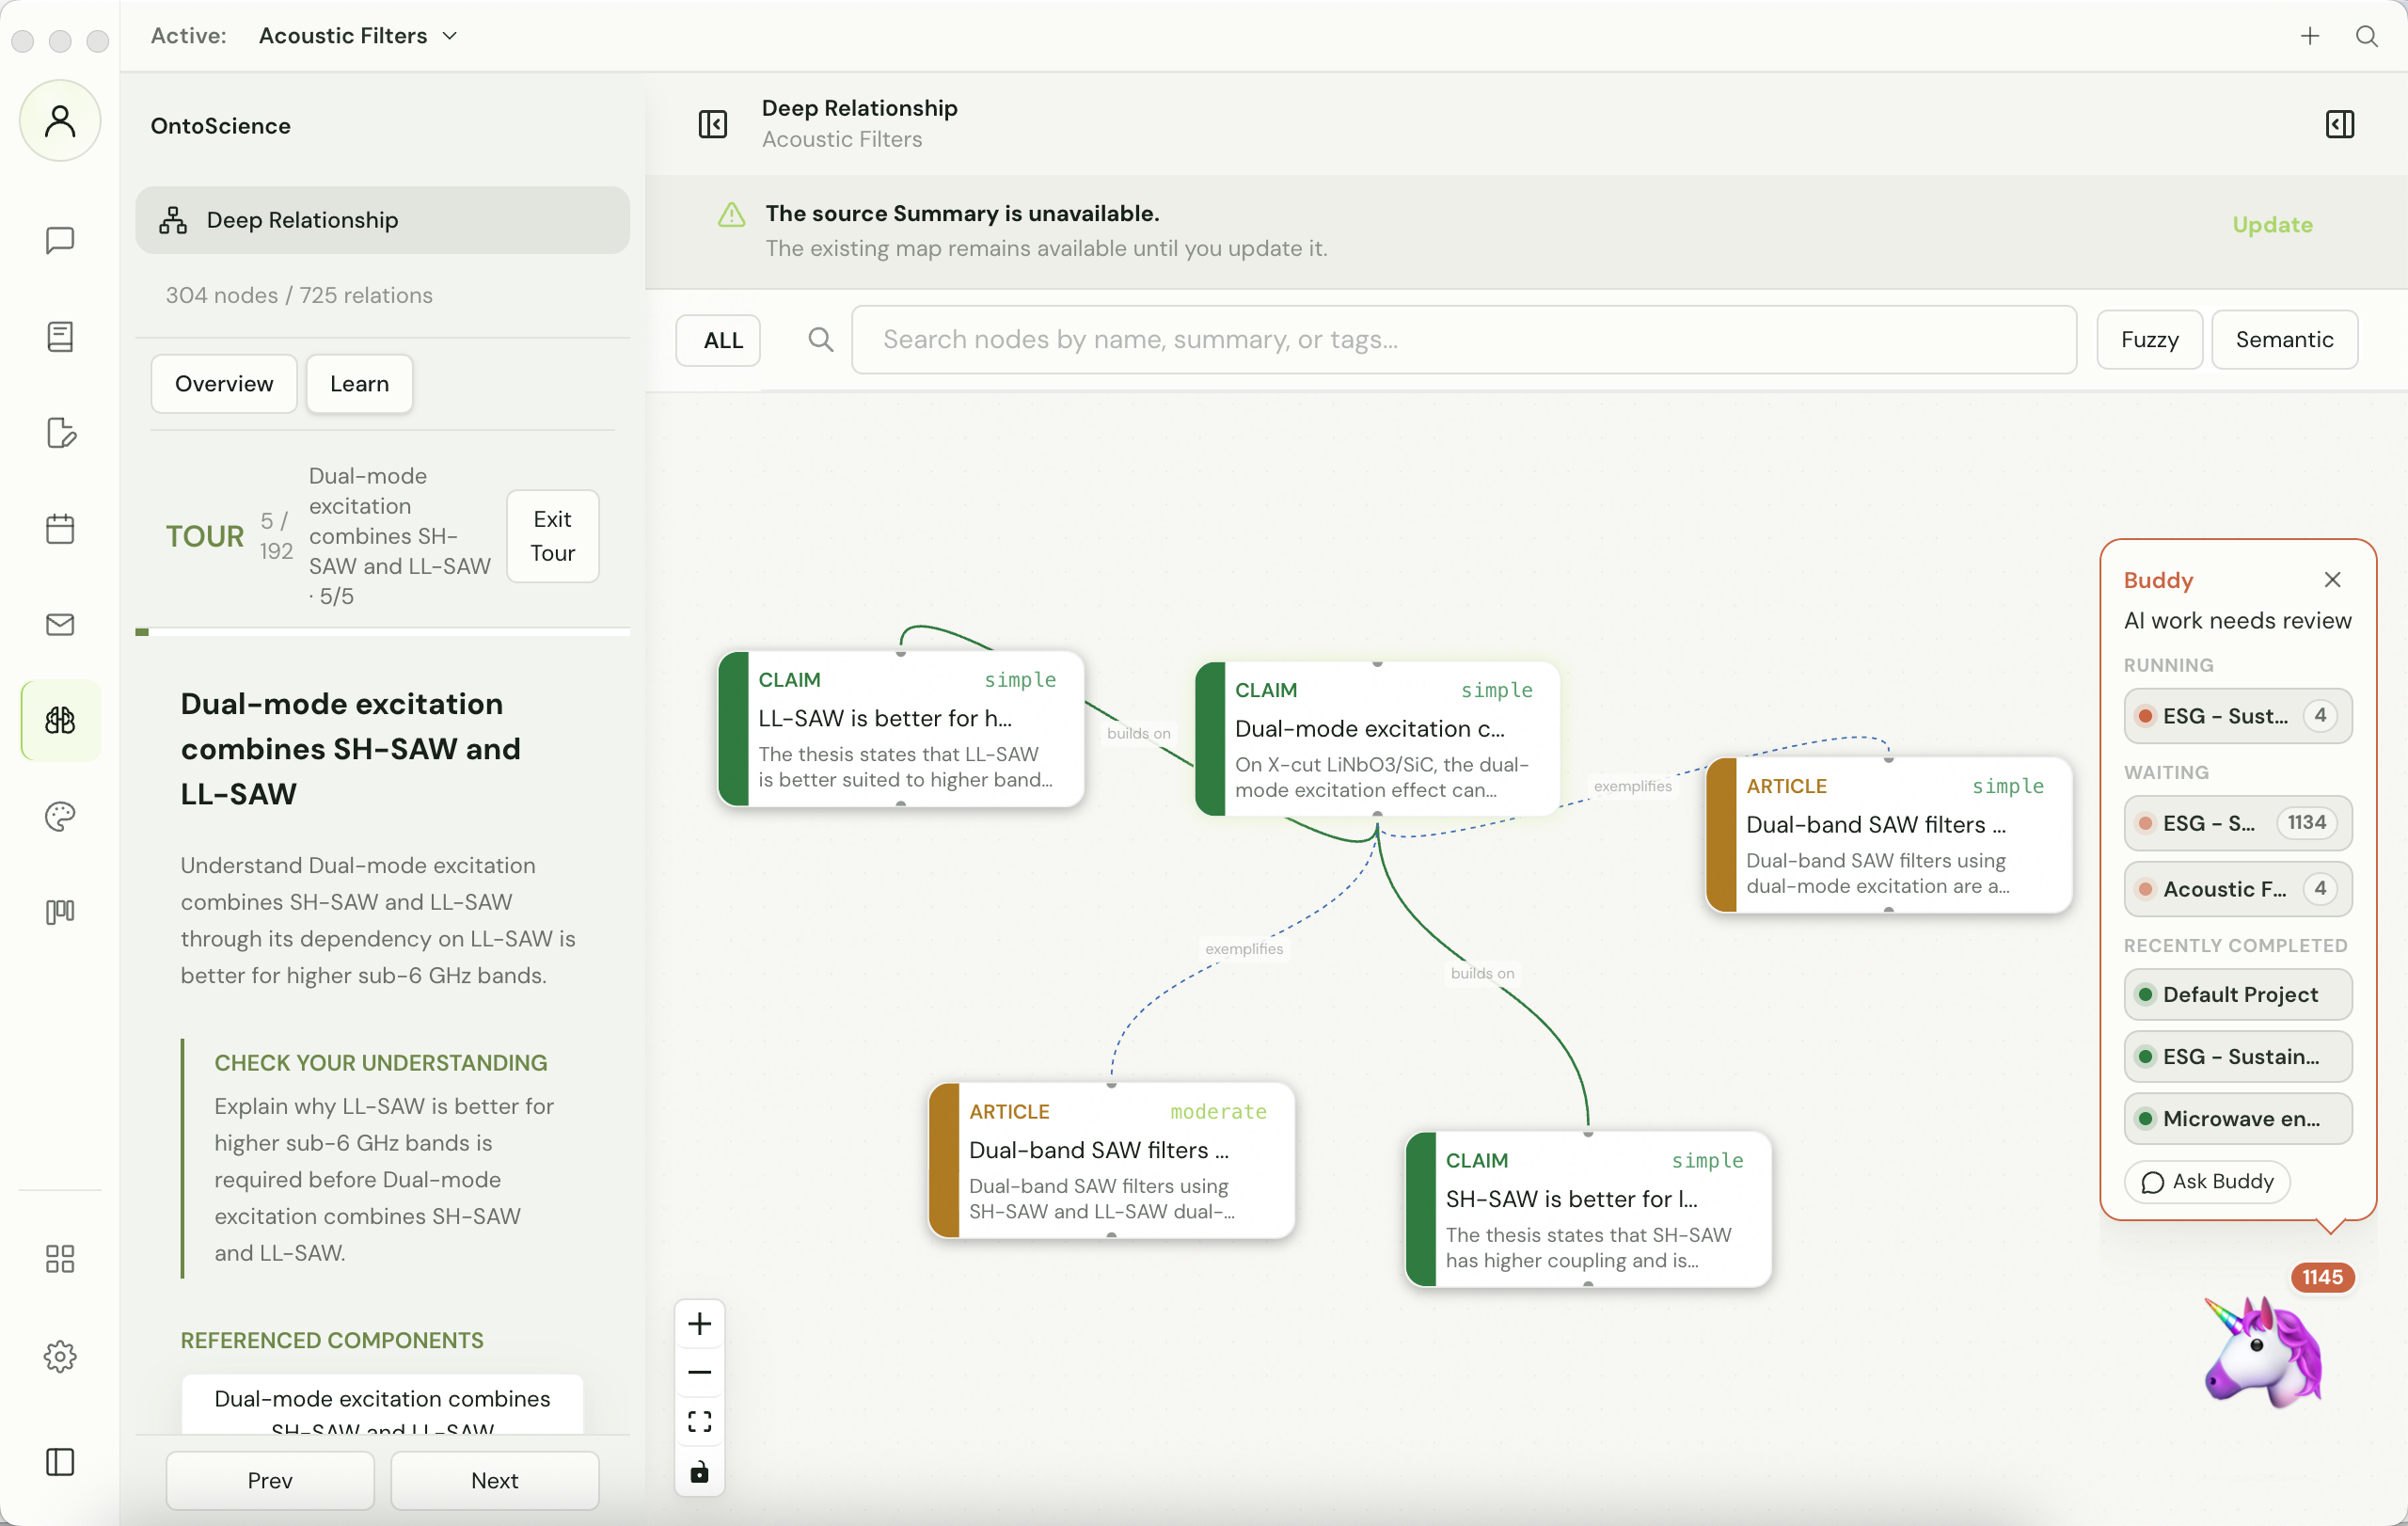Open the moderate Dual-band SAW filters article node
The width and height of the screenshot is (2408, 1526).
pyautogui.click(x=1112, y=1160)
